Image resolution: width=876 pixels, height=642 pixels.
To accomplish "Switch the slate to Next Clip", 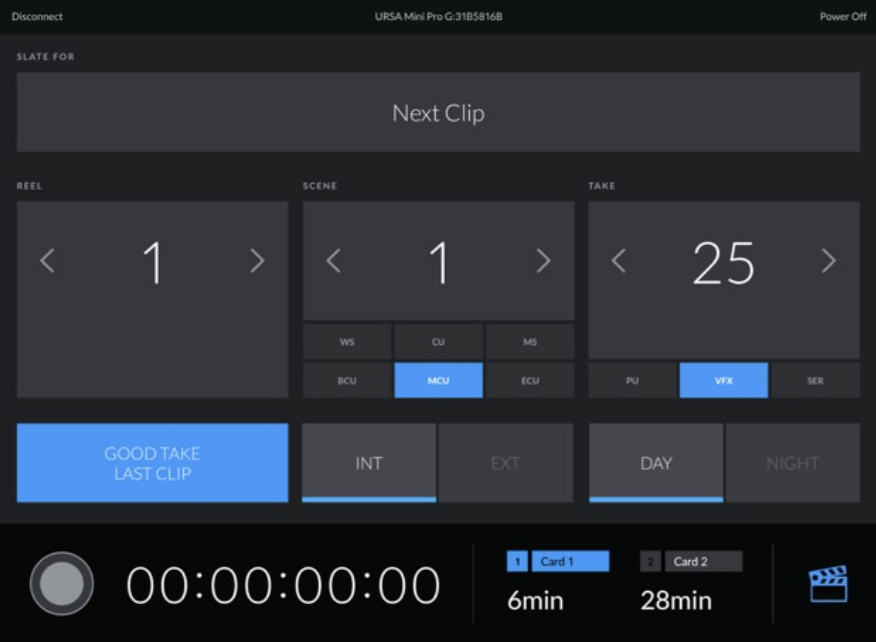I will click(438, 112).
